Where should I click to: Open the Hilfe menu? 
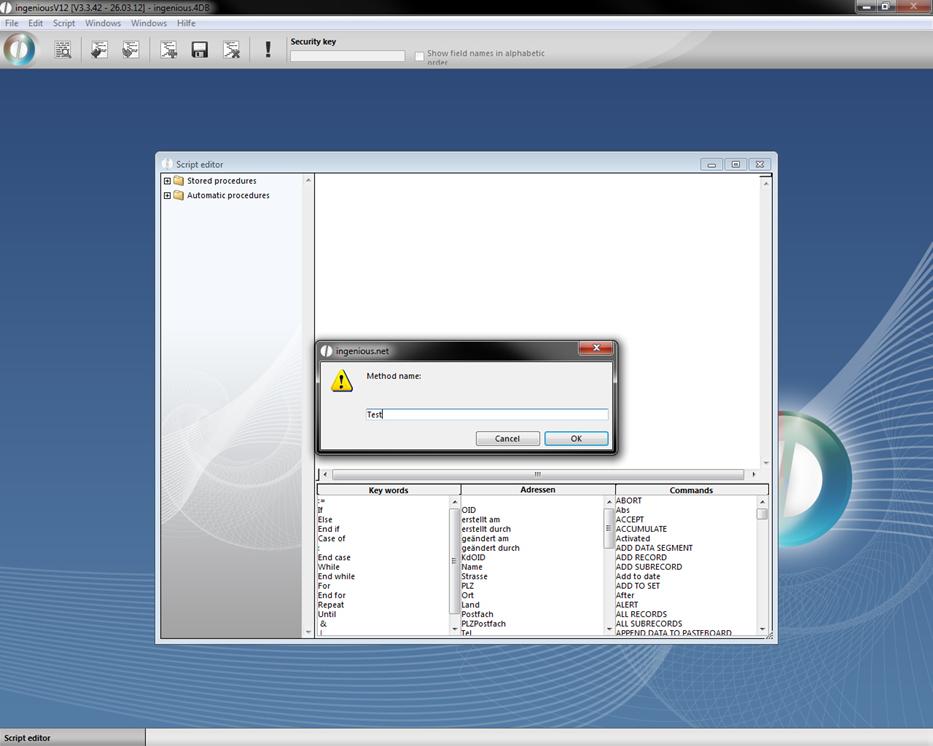click(x=186, y=23)
